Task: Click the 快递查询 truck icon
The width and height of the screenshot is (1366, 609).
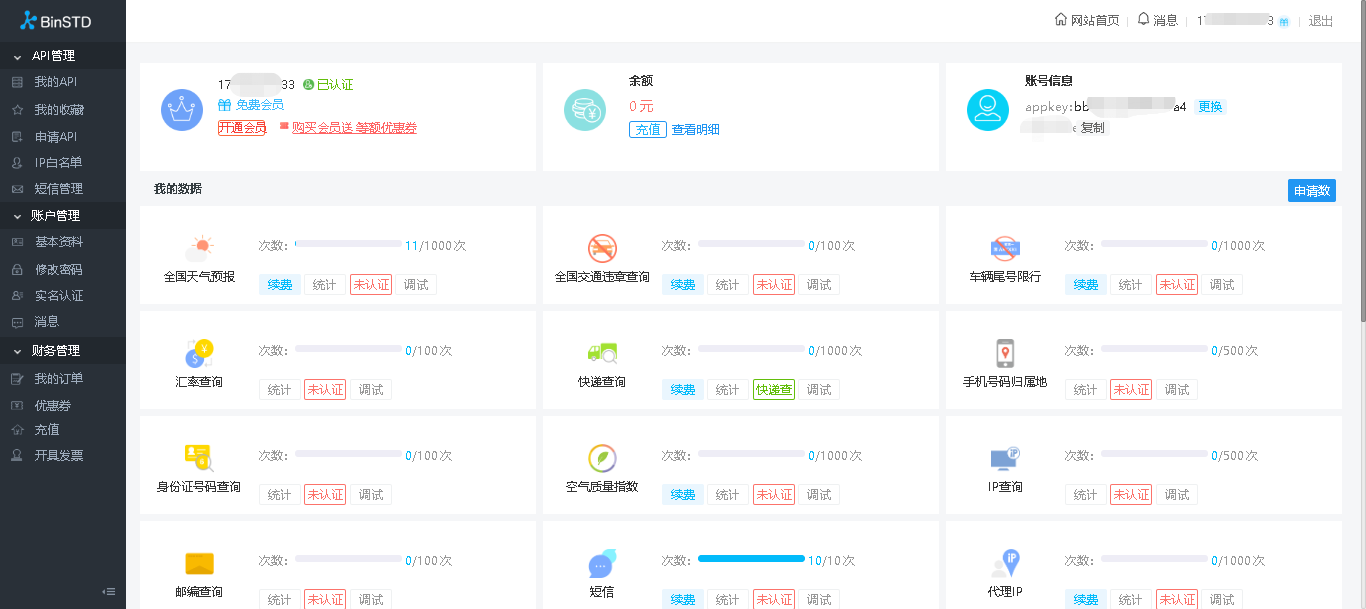Action: pos(602,353)
